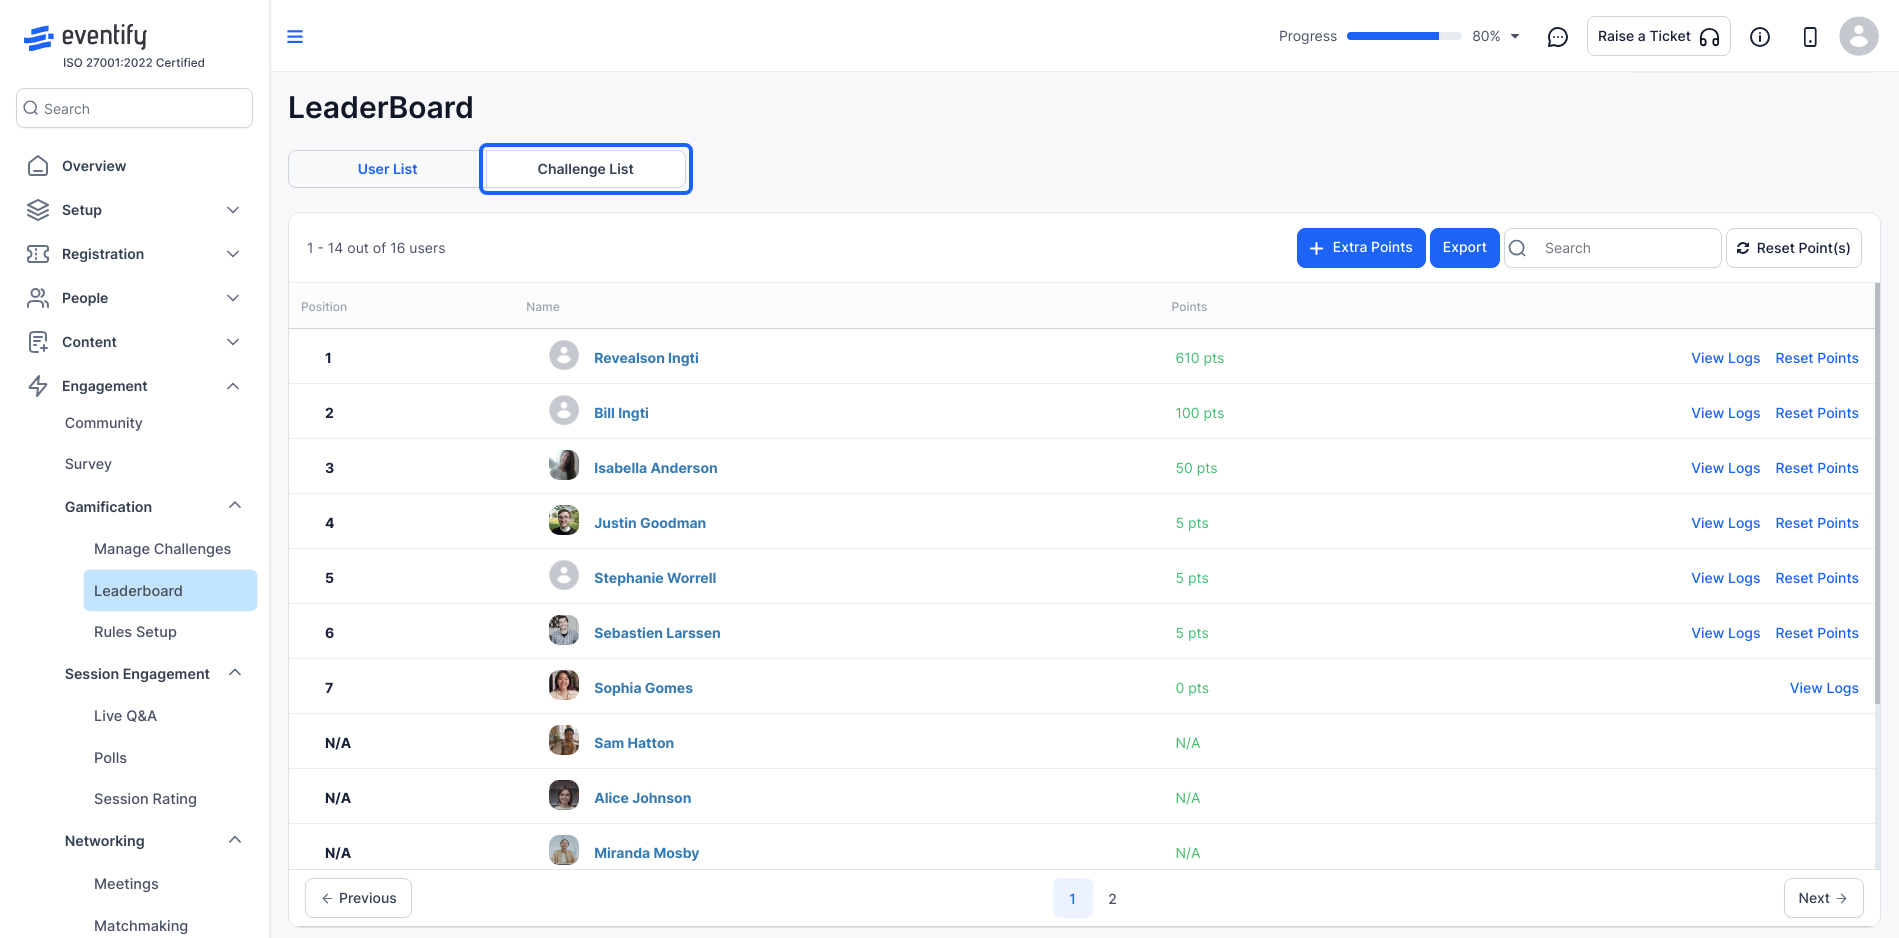Screen dimensions: 1899x938
Task: Reset Points for Justin Goodman
Action: click(1816, 523)
